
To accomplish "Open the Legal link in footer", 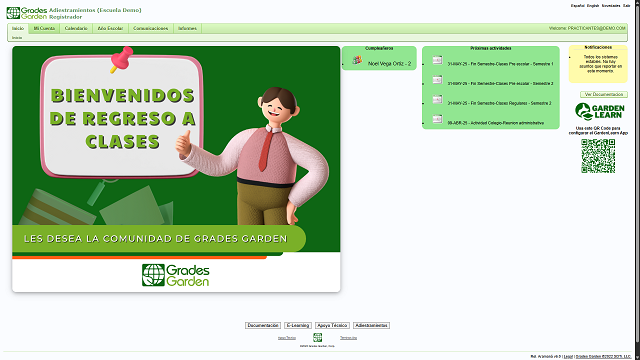I will tap(568, 357).
